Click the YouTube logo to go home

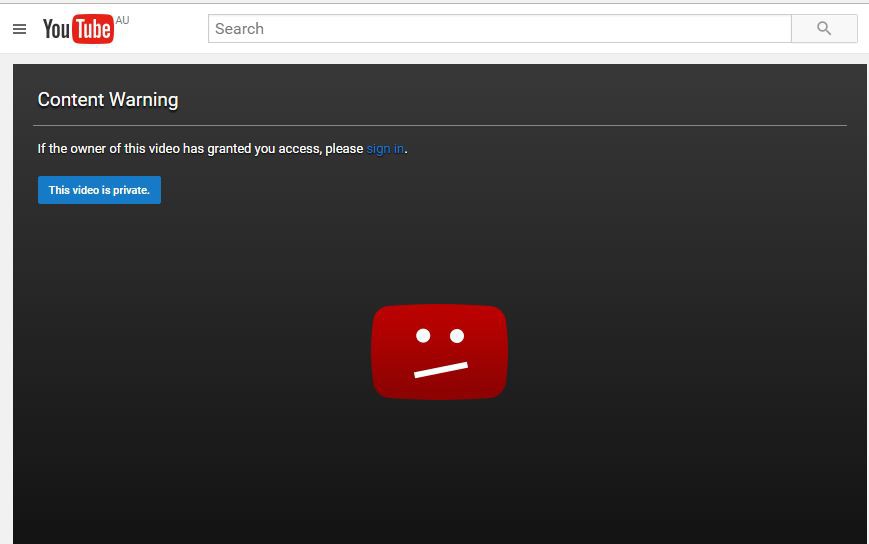(78, 29)
